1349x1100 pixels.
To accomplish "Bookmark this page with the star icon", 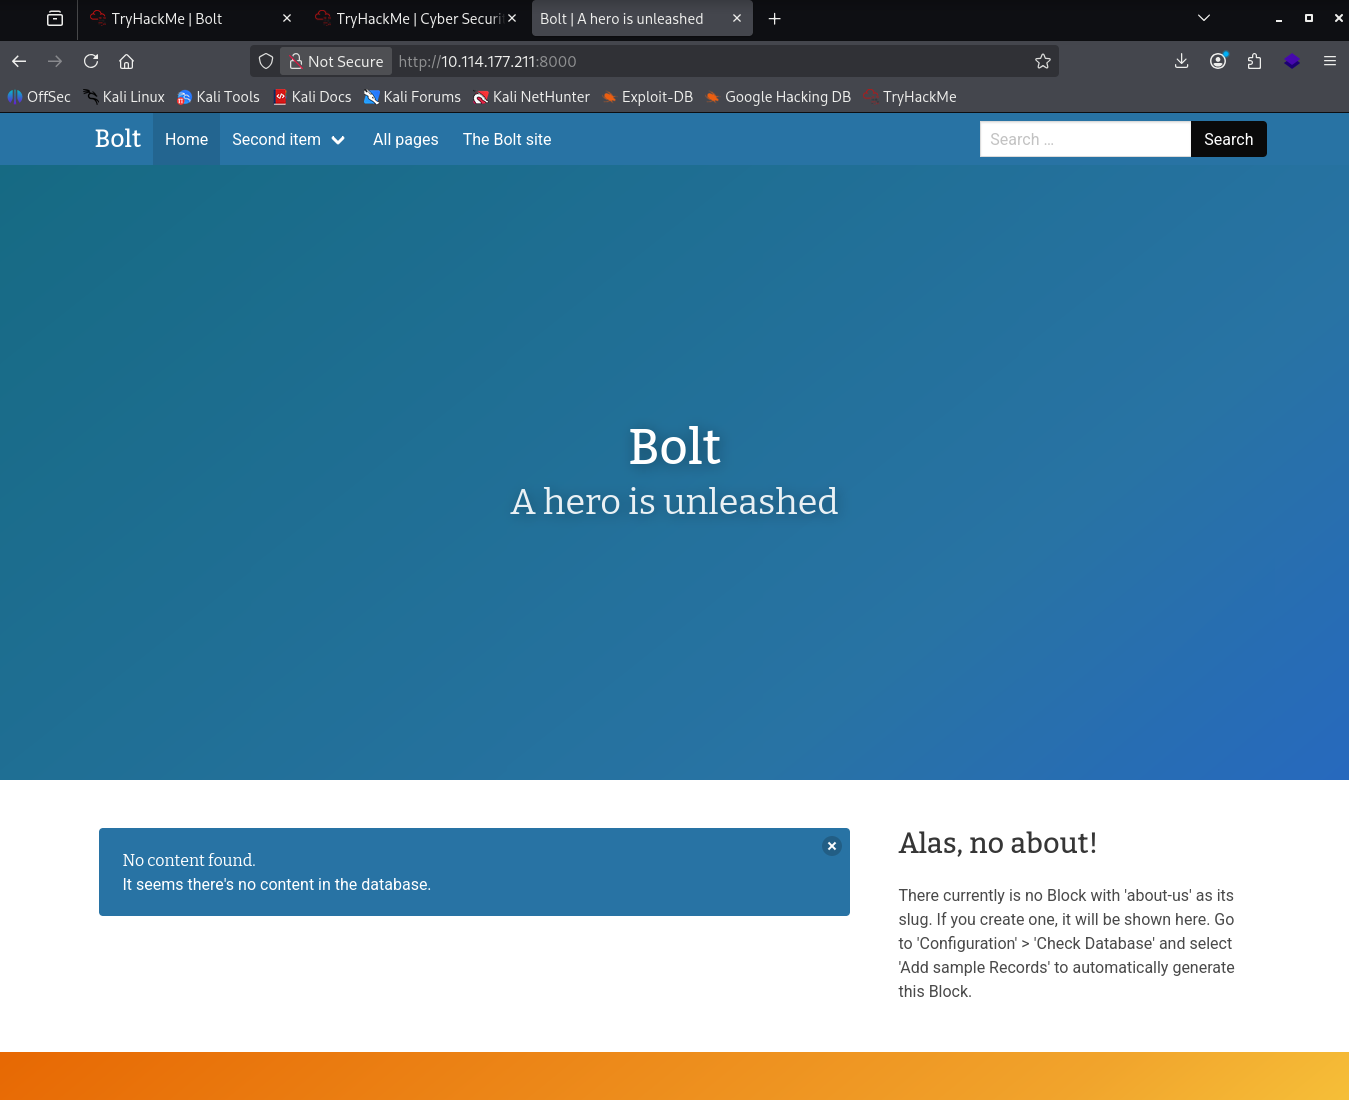I will [x=1043, y=61].
